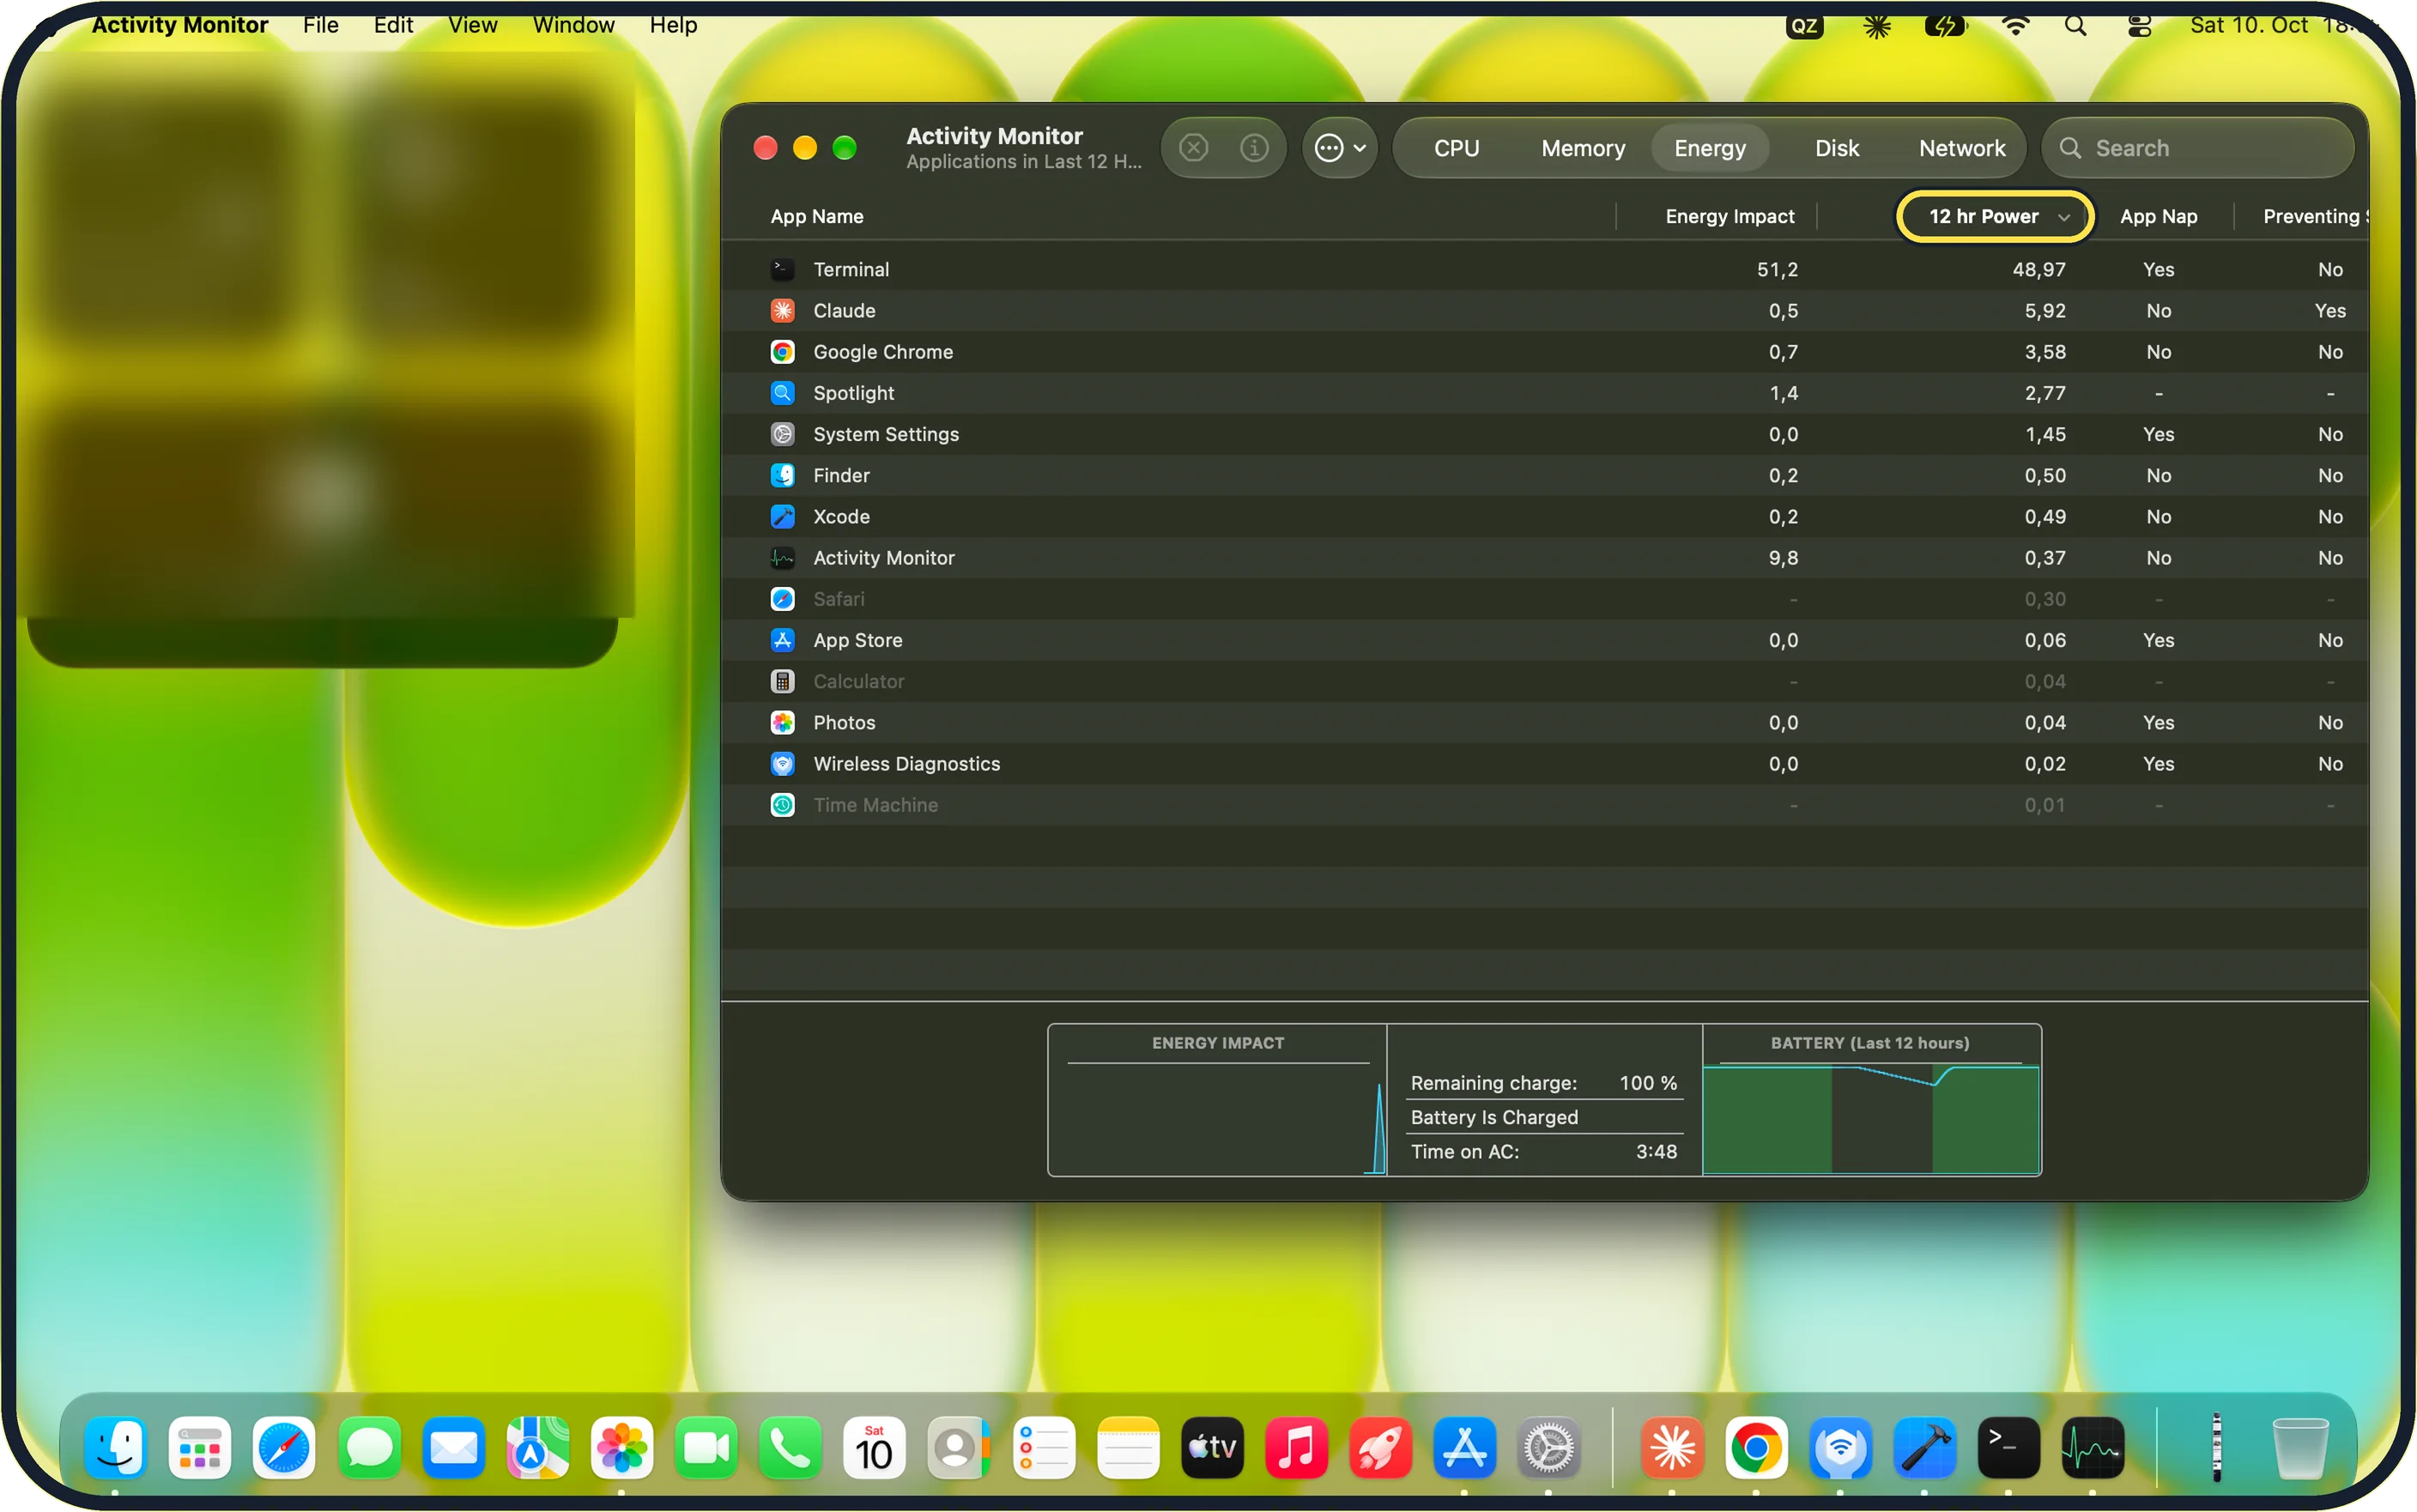Image resolution: width=2417 pixels, height=1512 pixels.
Task: Click the App Nap column header
Action: click(2158, 216)
